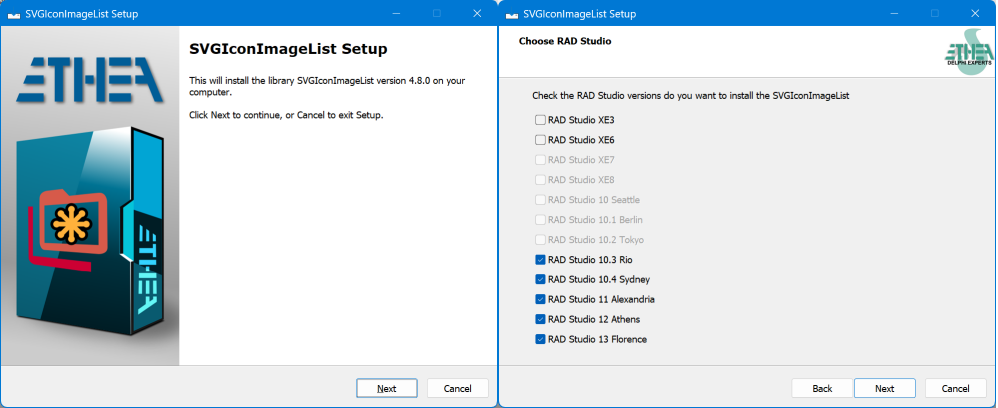Click the 'Choose RAD Studio' heading
The height and width of the screenshot is (408, 998).
tap(565, 41)
